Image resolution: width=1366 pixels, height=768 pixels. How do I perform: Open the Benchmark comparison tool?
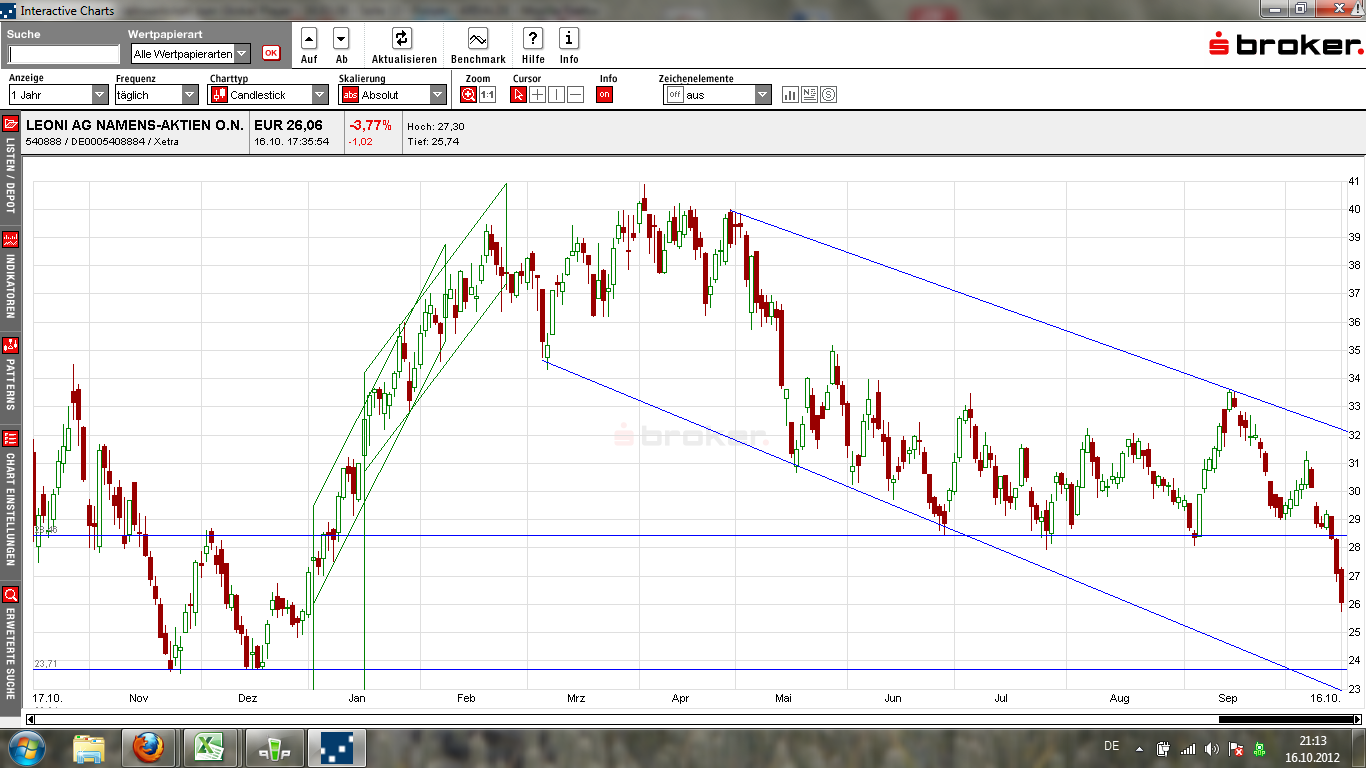[478, 39]
